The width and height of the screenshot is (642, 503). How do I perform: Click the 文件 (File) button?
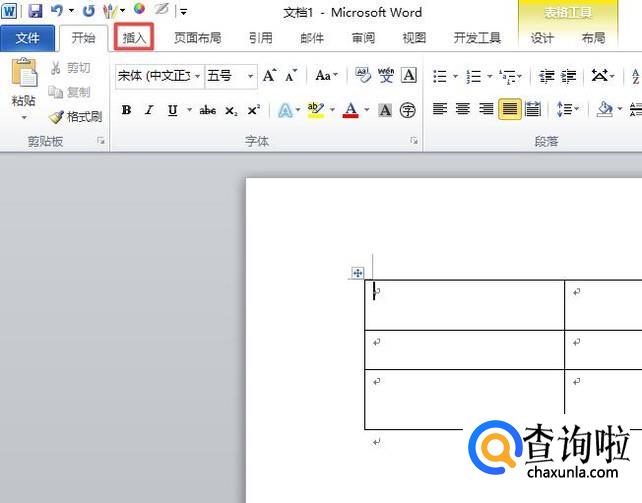(28, 38)
